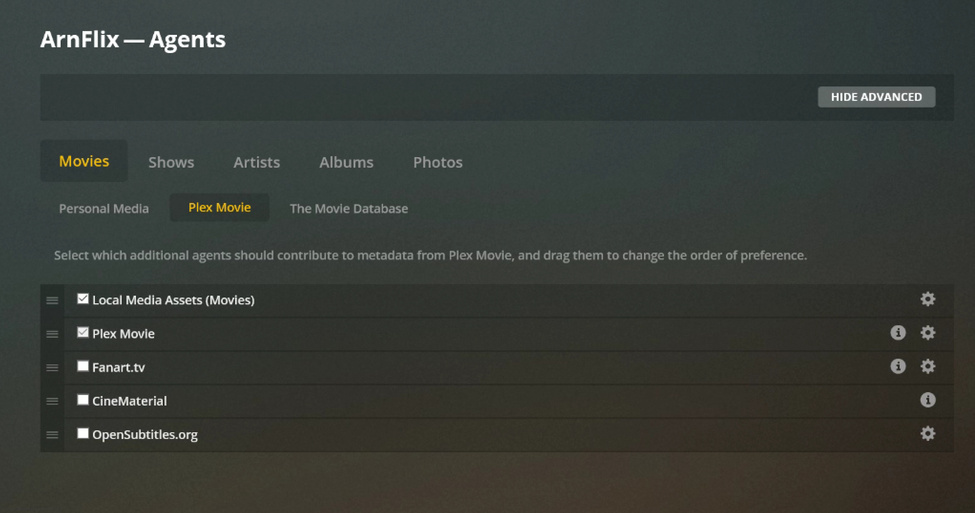
Task: Show info for Plex Movie agent
Action: point(897,333)
